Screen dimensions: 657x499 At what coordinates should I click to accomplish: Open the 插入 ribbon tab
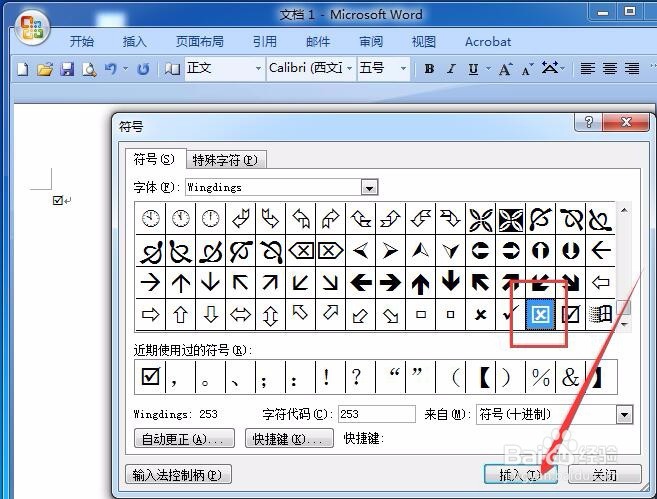(135, 41)
